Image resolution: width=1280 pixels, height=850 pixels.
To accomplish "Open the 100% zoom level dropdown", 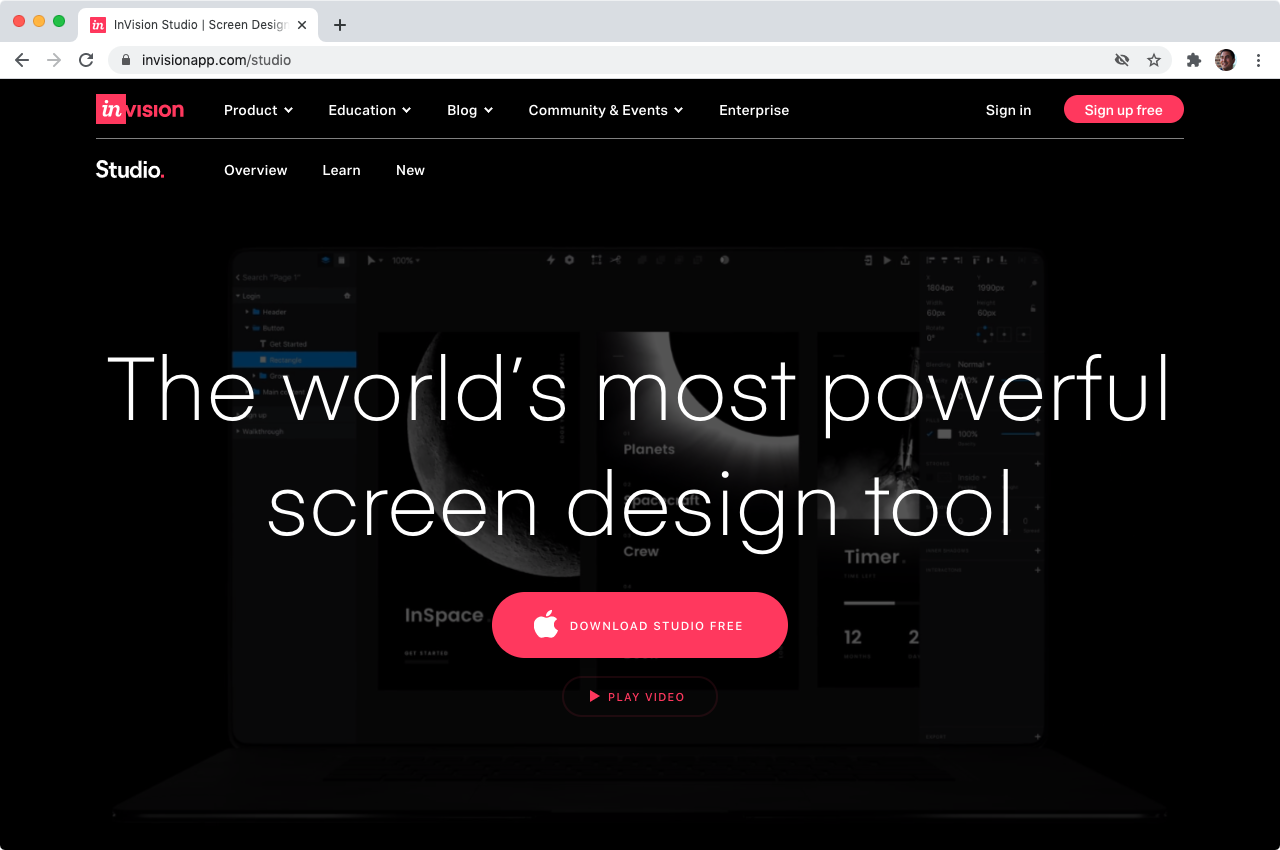I will tap(402, 259).
